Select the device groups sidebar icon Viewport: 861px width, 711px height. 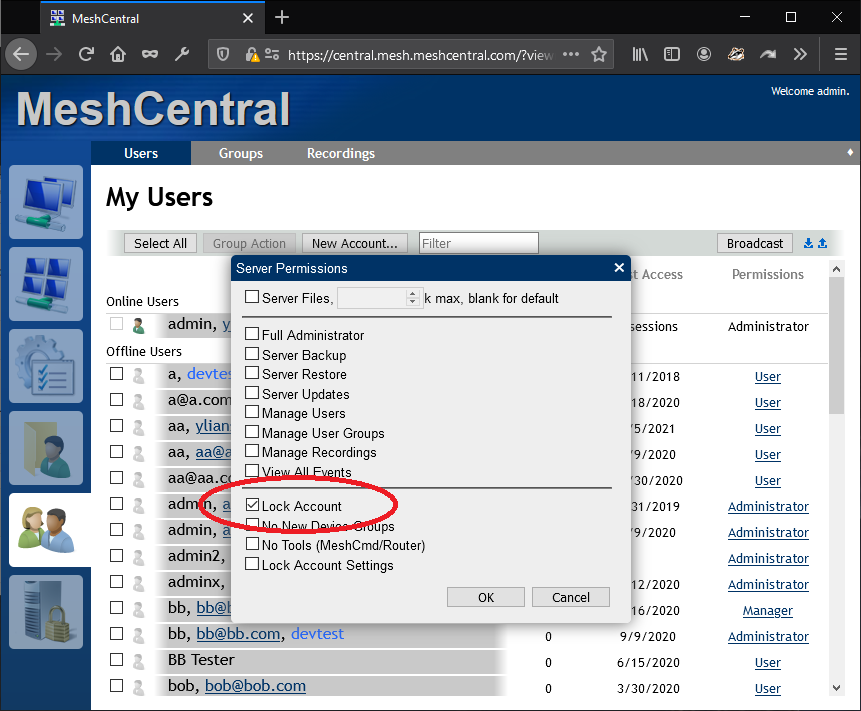[x=46, y=285]
